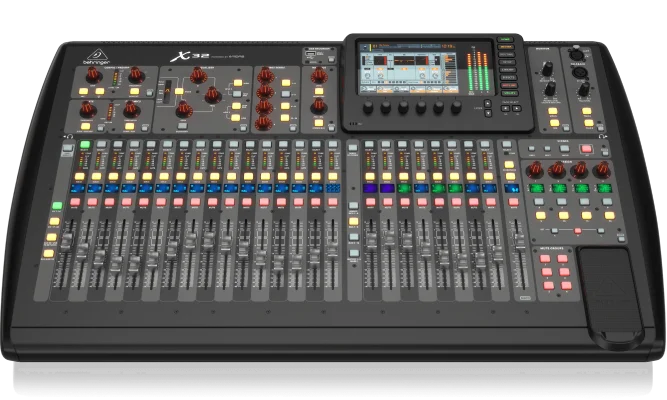The image size is (667, 400).
Task: Toggle Mute Group 6 button
Action: pos(566,286)
